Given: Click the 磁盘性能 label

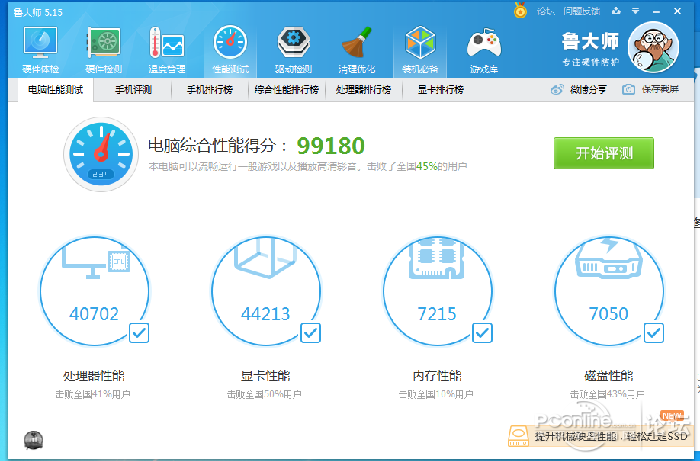Looking at the screenshot, I should (x=608, y=376).
